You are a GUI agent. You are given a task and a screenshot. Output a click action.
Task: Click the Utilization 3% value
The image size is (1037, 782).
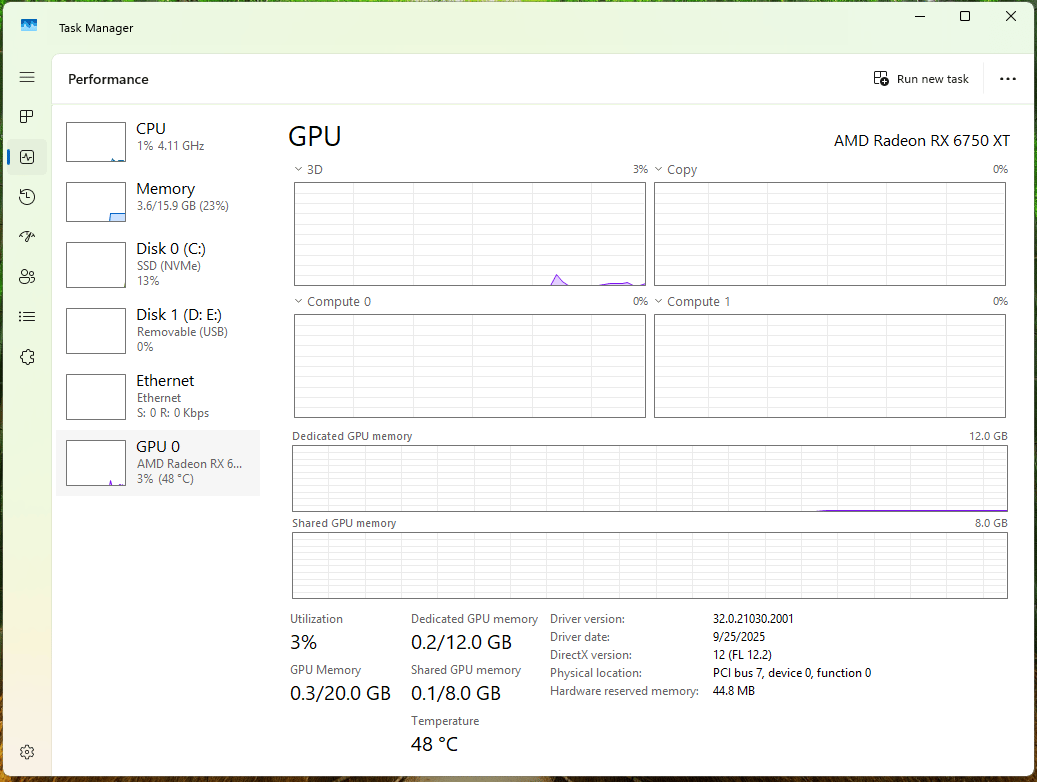click(304, 642)
